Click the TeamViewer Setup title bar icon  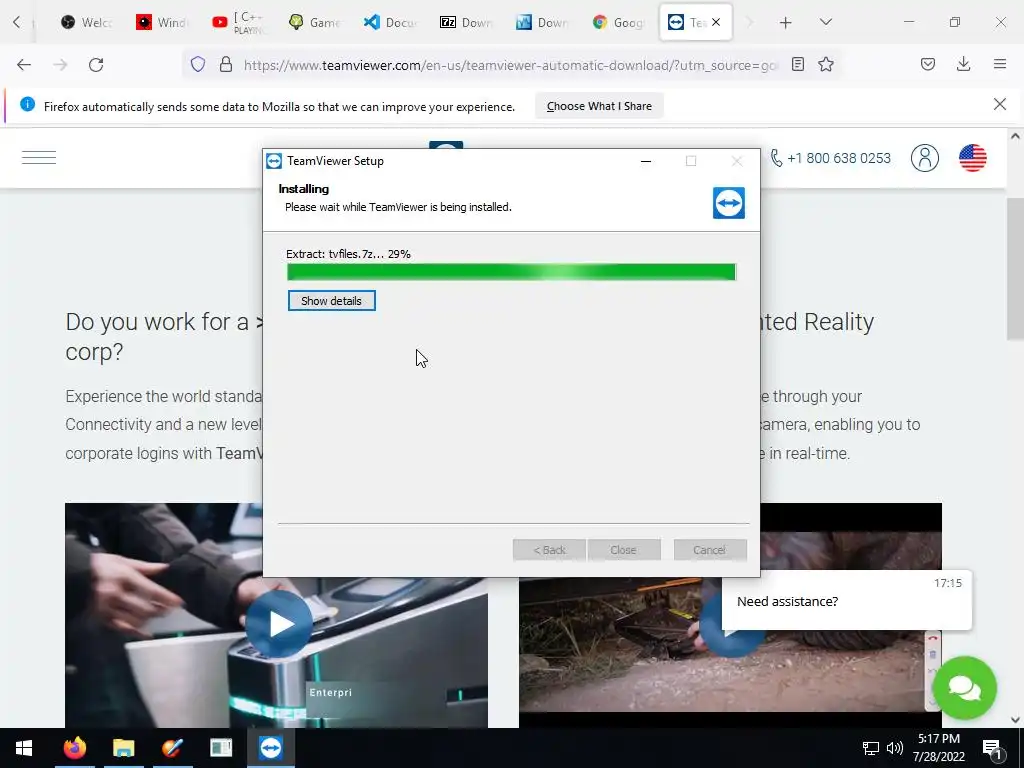274,161
